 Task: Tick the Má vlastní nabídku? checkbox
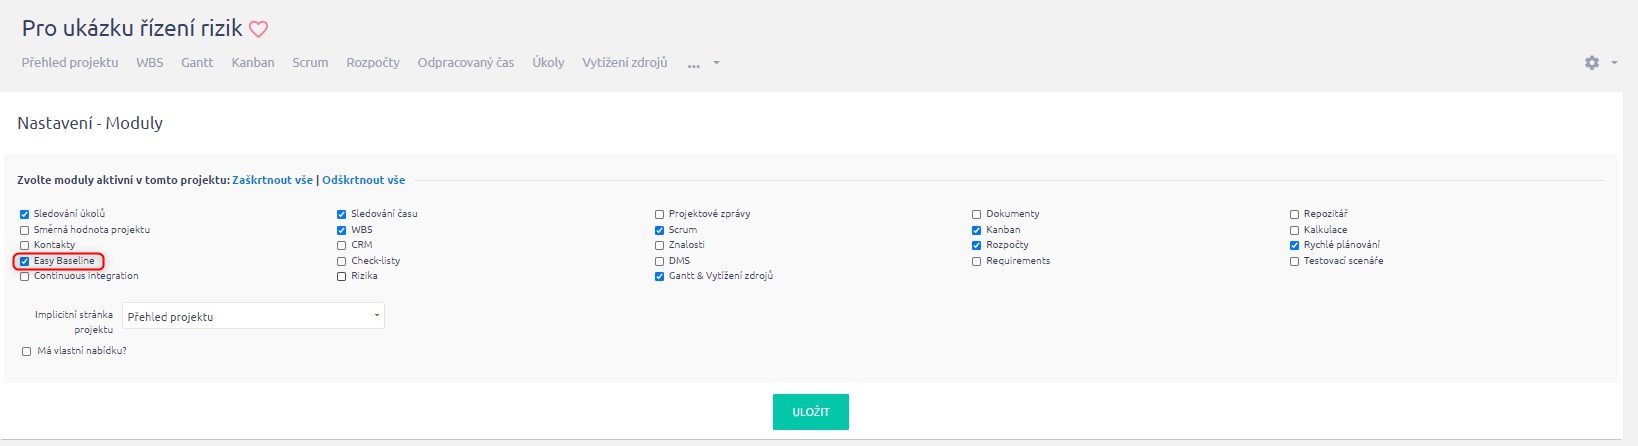(x=27, y=351)
